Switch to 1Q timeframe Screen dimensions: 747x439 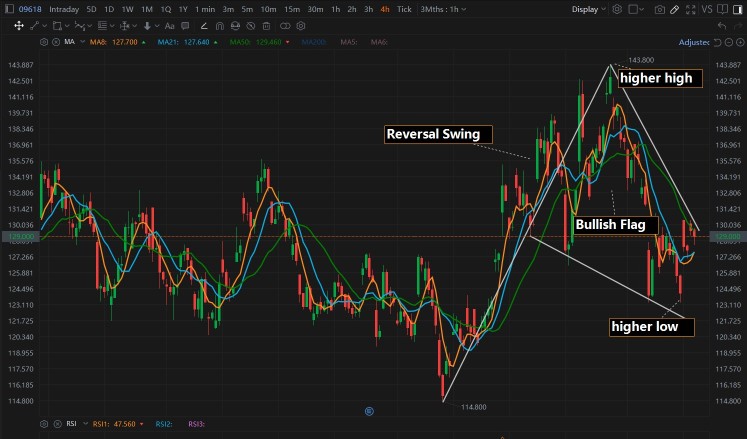point(165,9)
